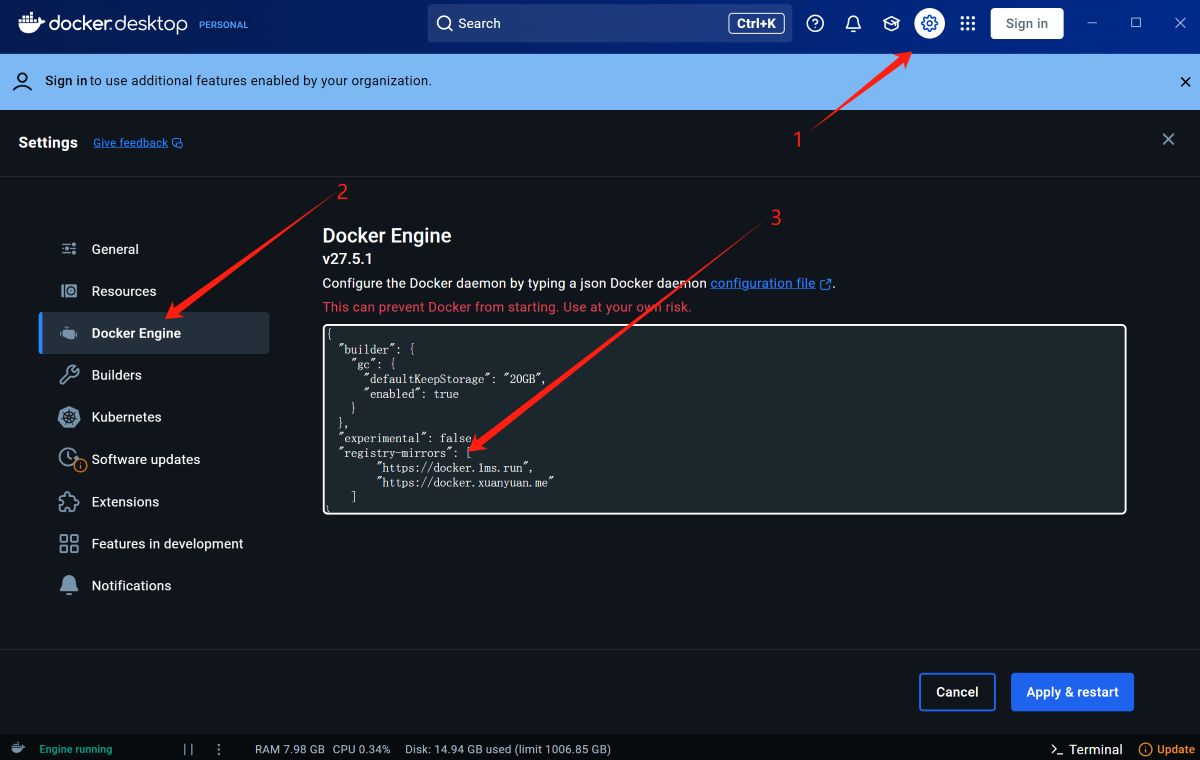This screenshot has height=760, width=1200.
Task: Click the Disk 14.94 GB used entry
Action: [508, 749]
